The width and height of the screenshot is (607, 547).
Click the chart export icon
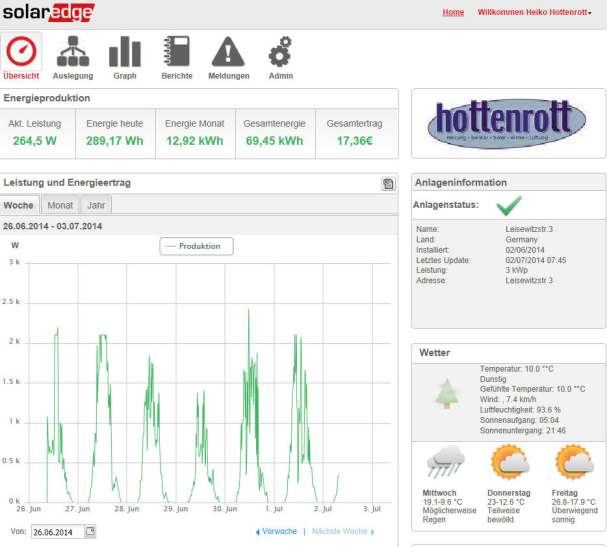(x=388, y=184)
